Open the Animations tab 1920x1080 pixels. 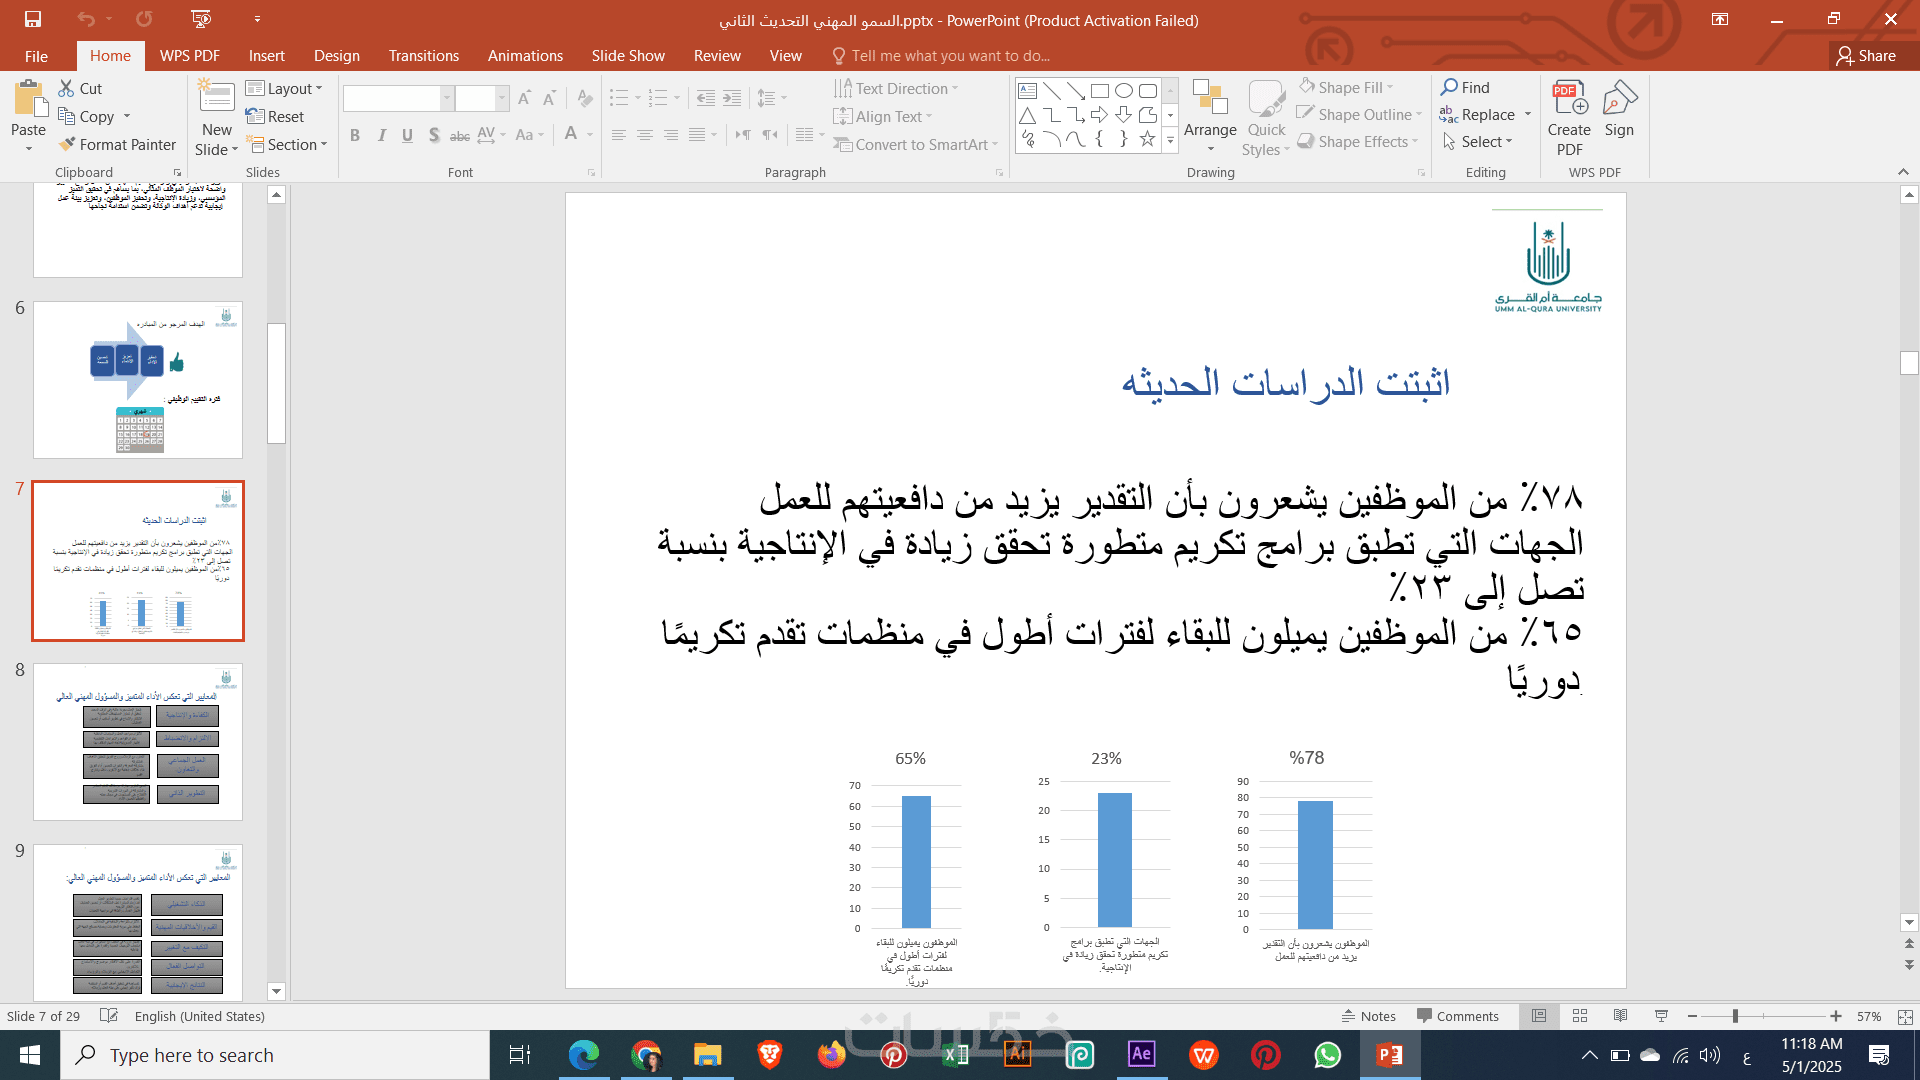point(525,56)
